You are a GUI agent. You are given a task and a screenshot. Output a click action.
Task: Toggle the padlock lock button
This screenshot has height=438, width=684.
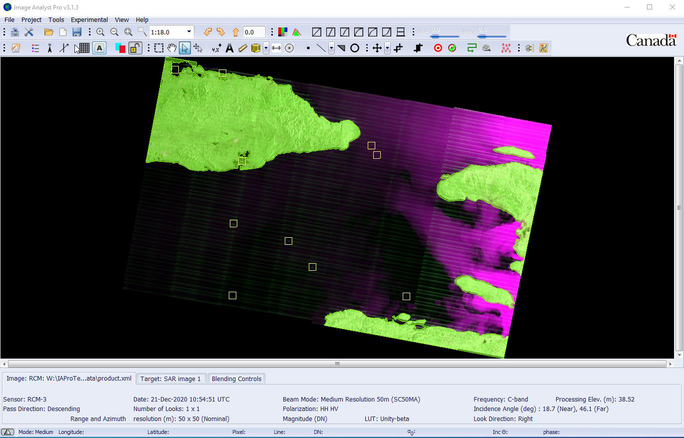point(133,48)
